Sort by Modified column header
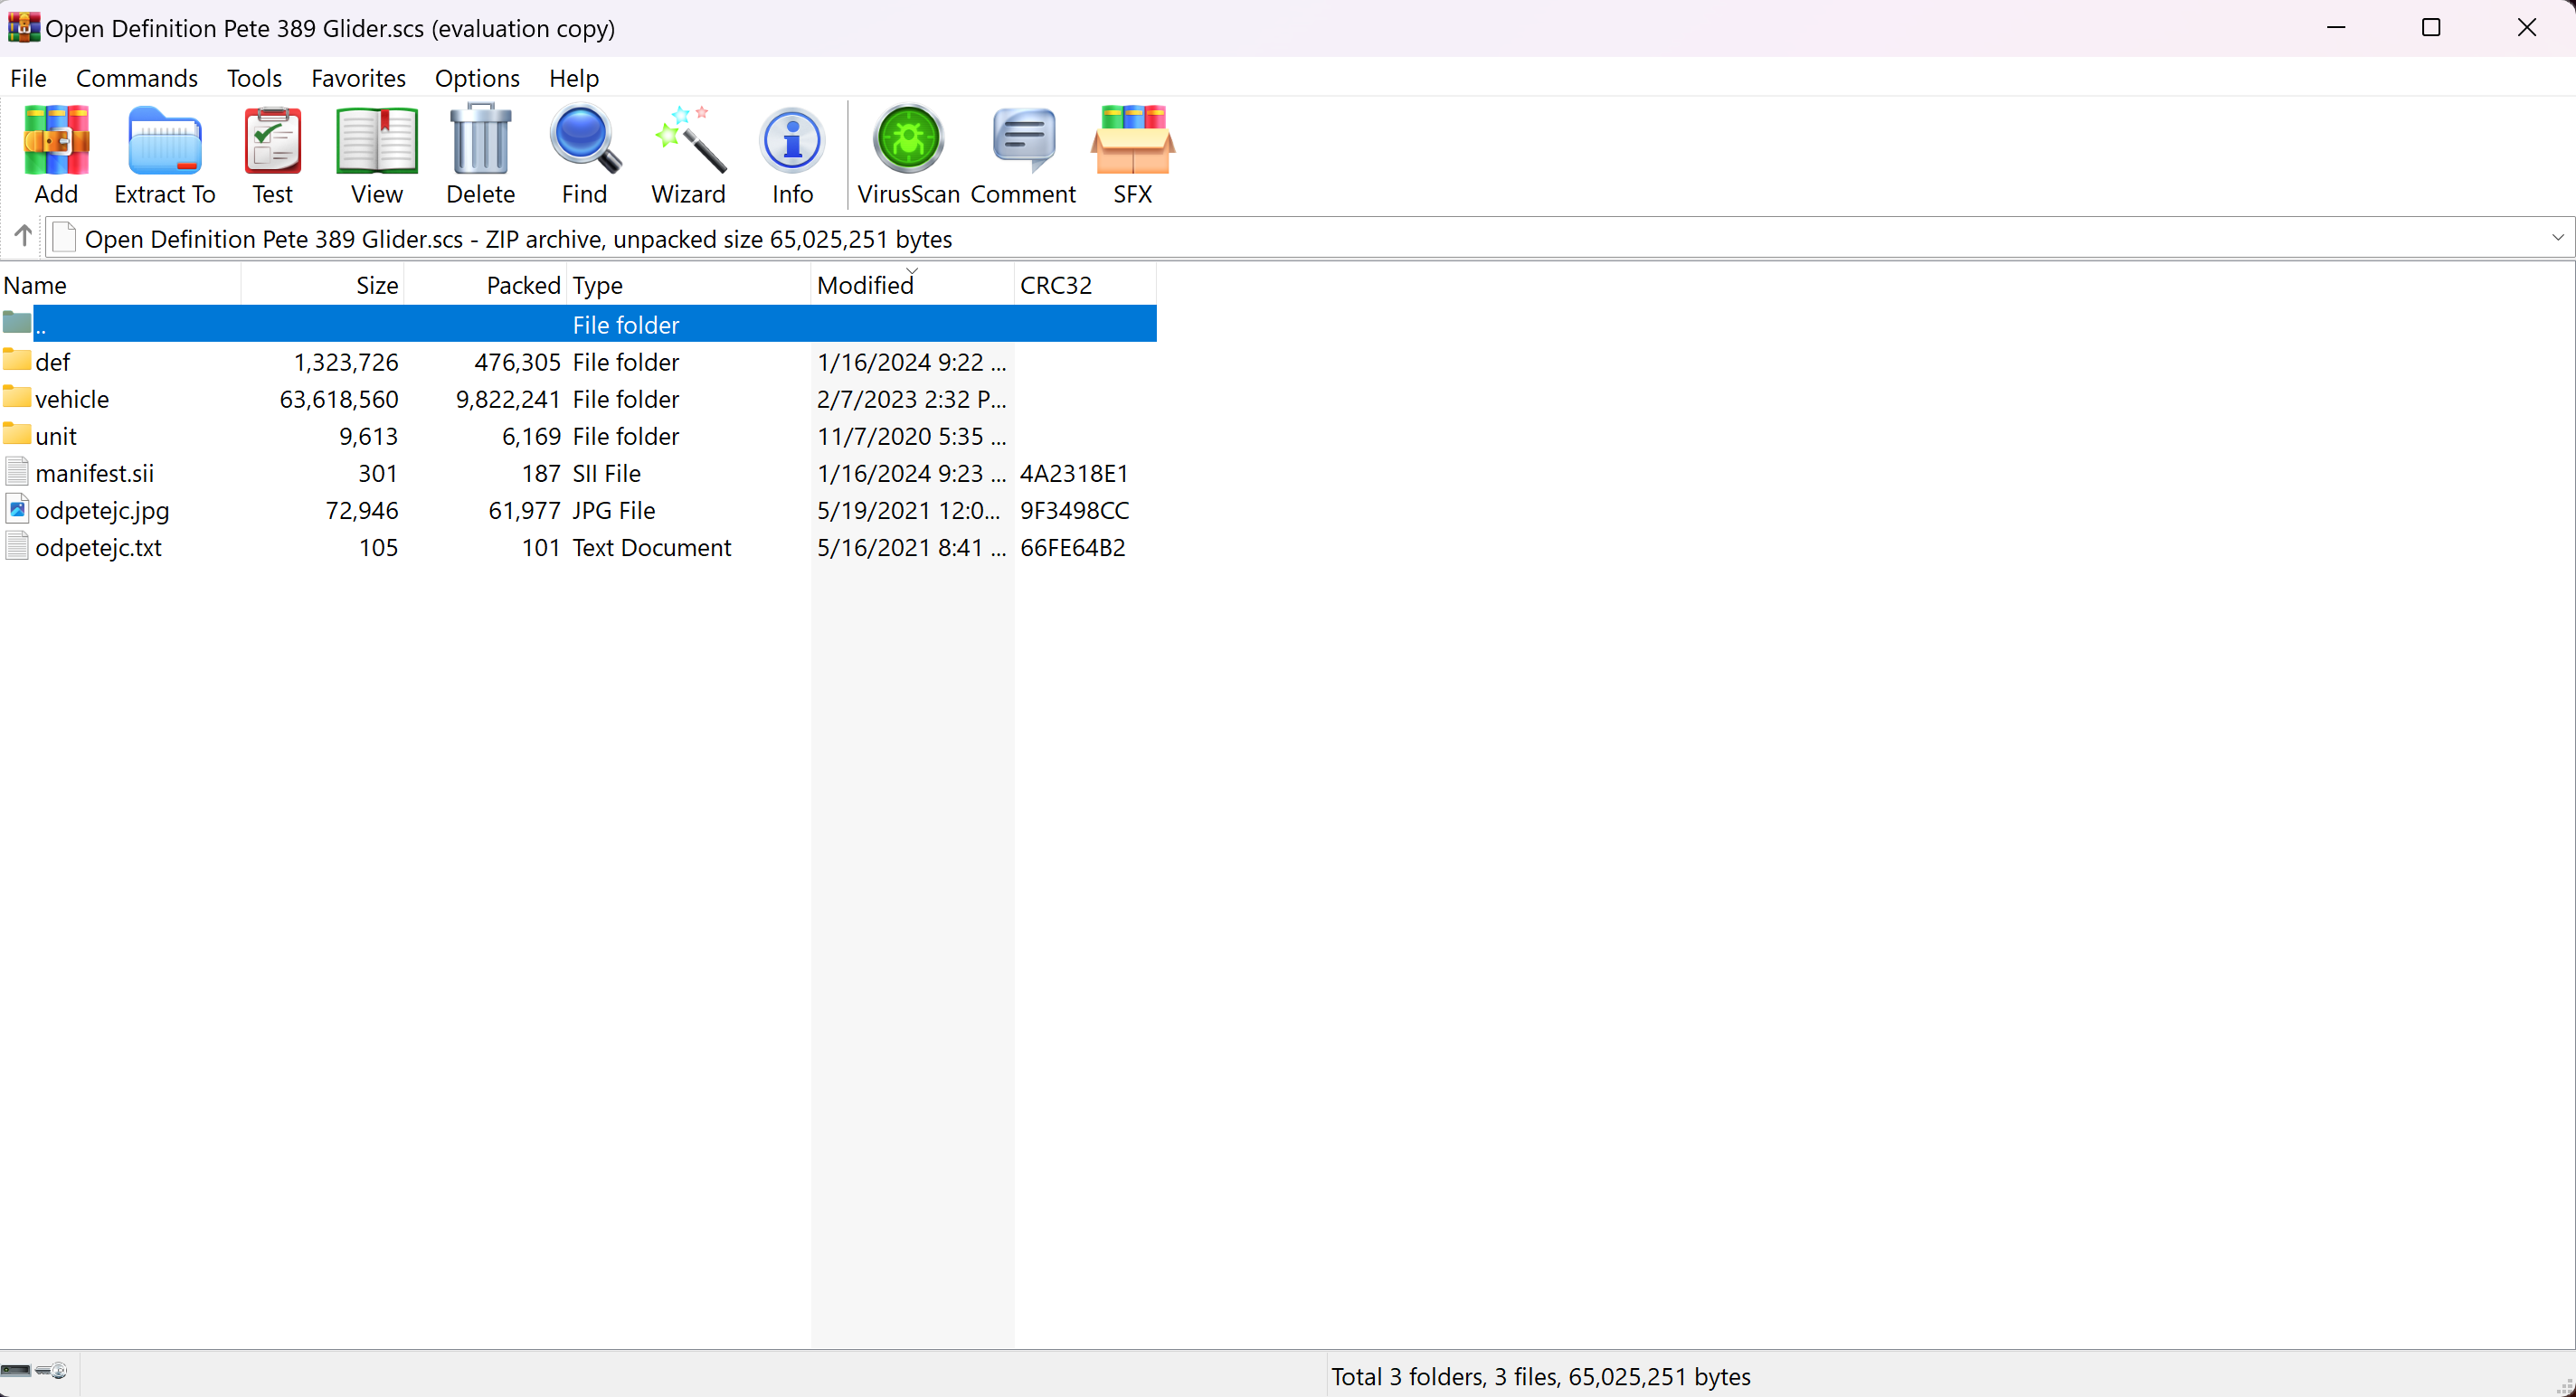Screen dimensions: 2576x1397 pos(866,286)
